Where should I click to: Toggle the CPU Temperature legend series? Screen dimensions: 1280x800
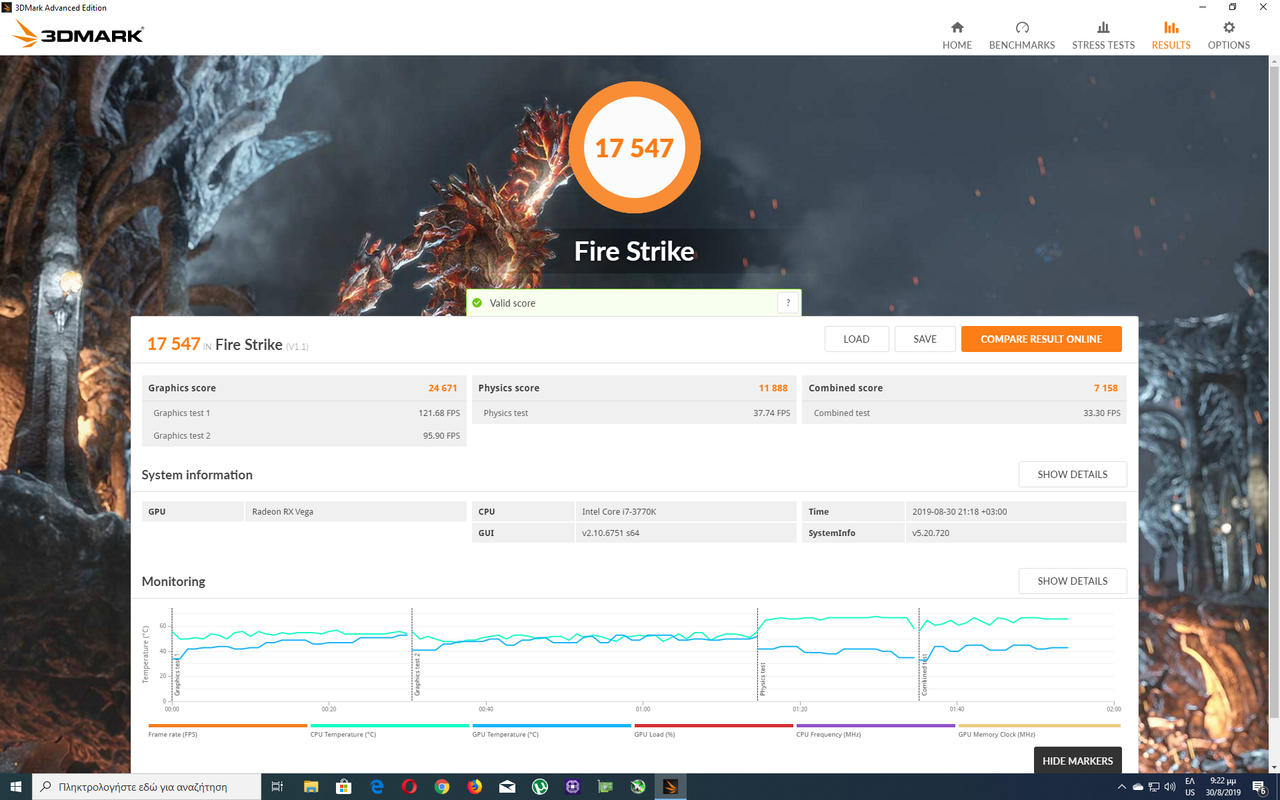389,731
